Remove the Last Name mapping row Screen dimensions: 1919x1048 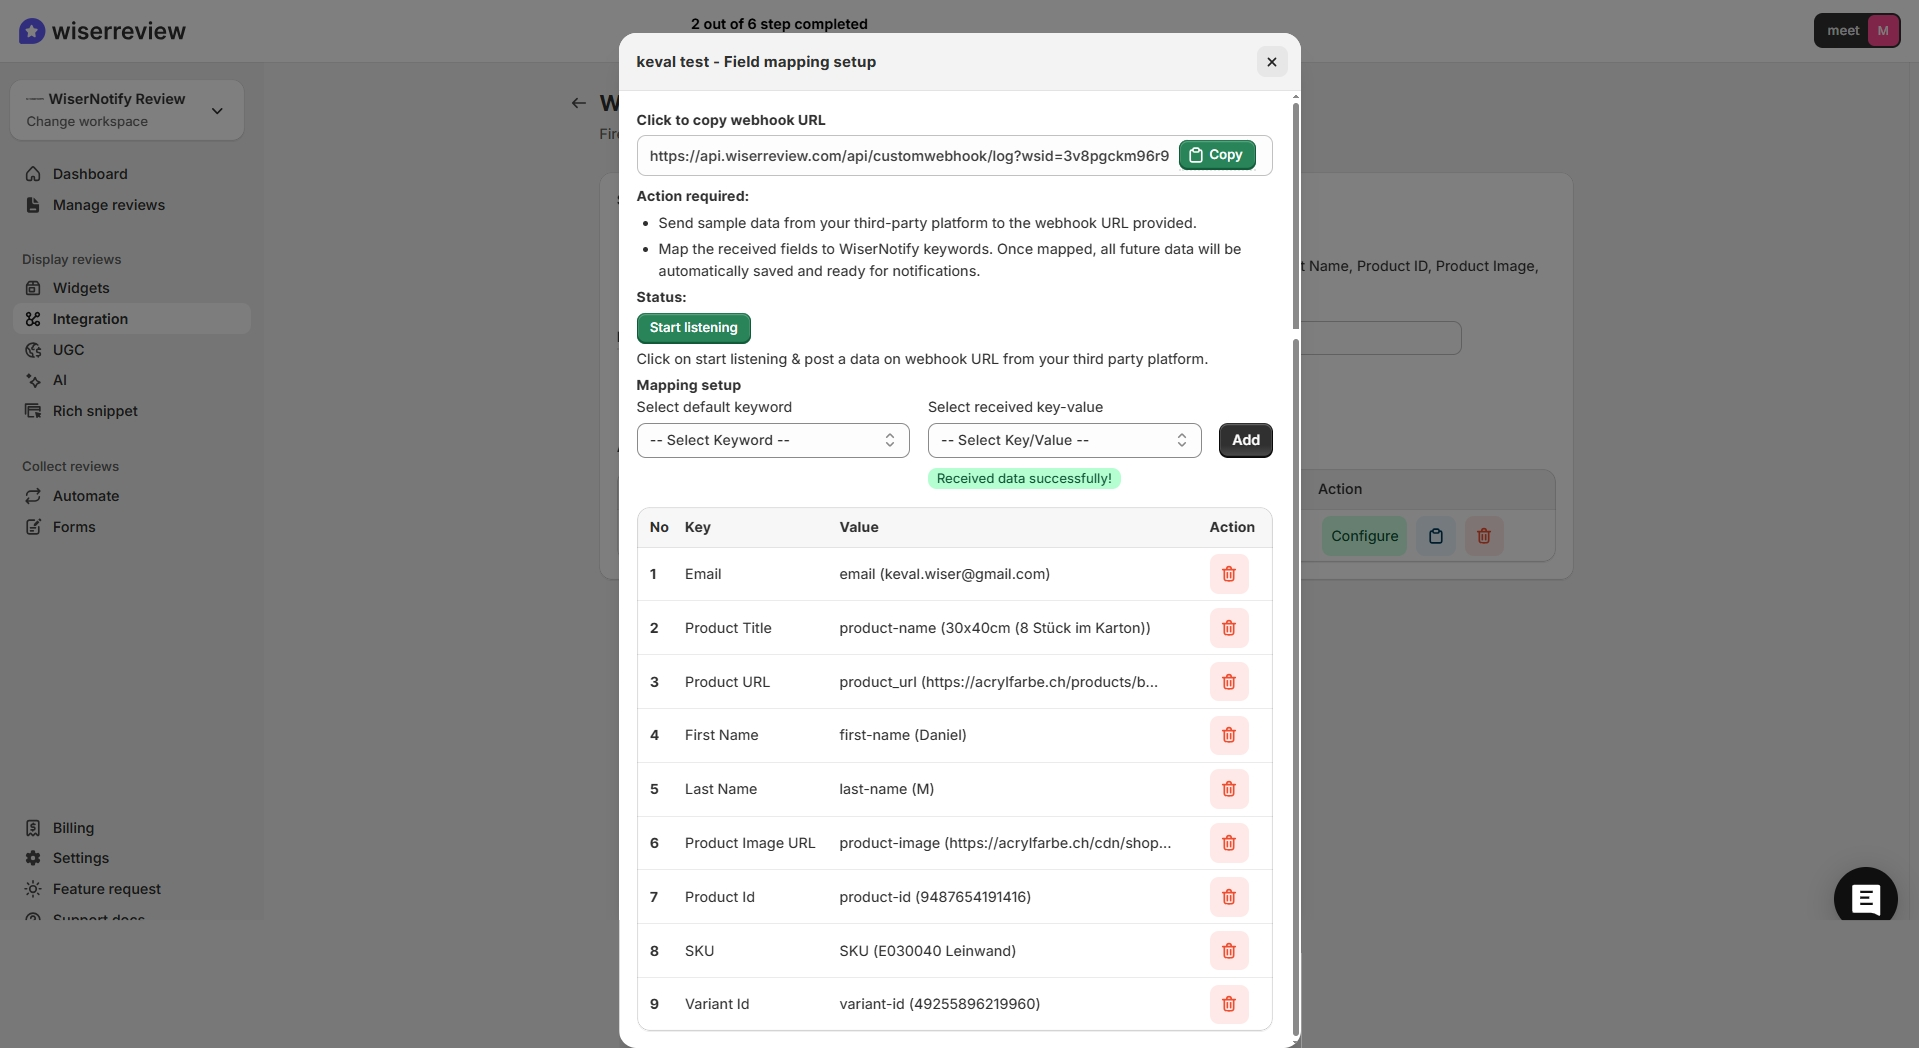click(x=1228, y=789)
